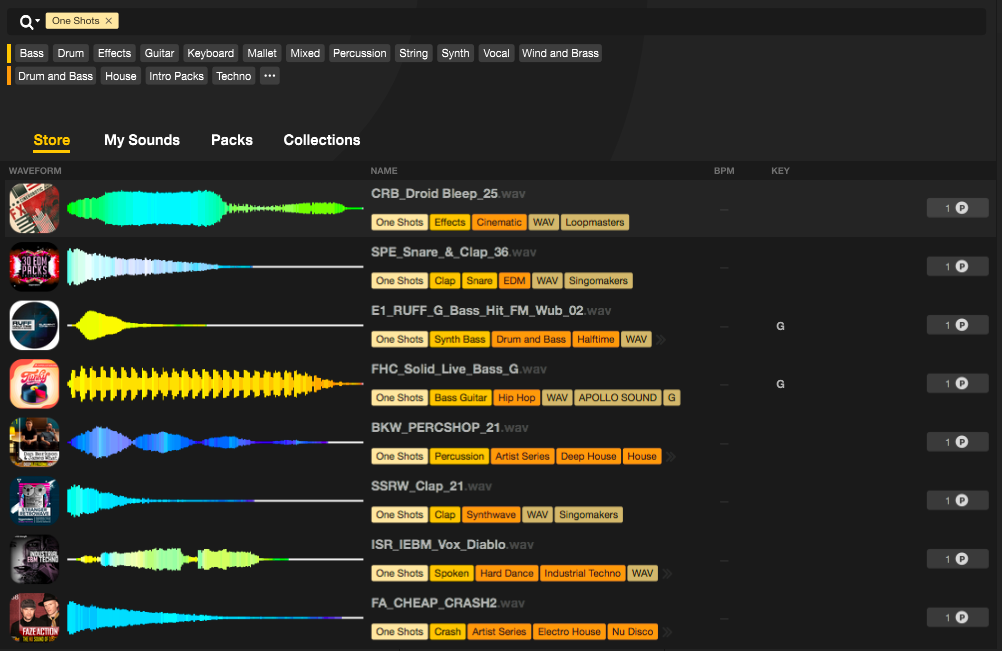1002x651 pixels.
Task: Click the BPM column header
Action: pos(724,171)
